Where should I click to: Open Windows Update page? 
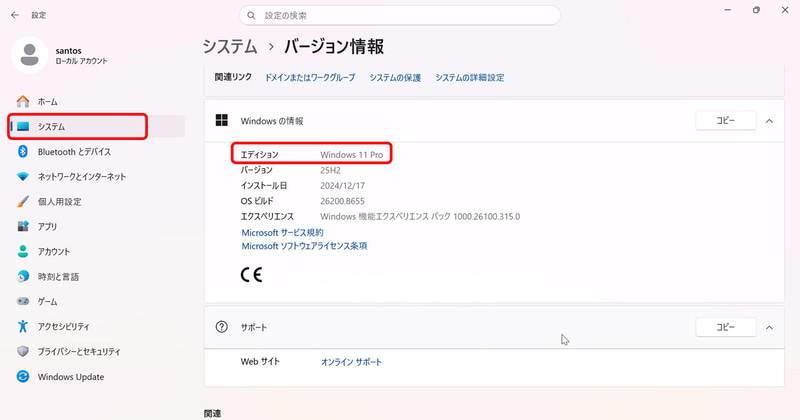97,377
